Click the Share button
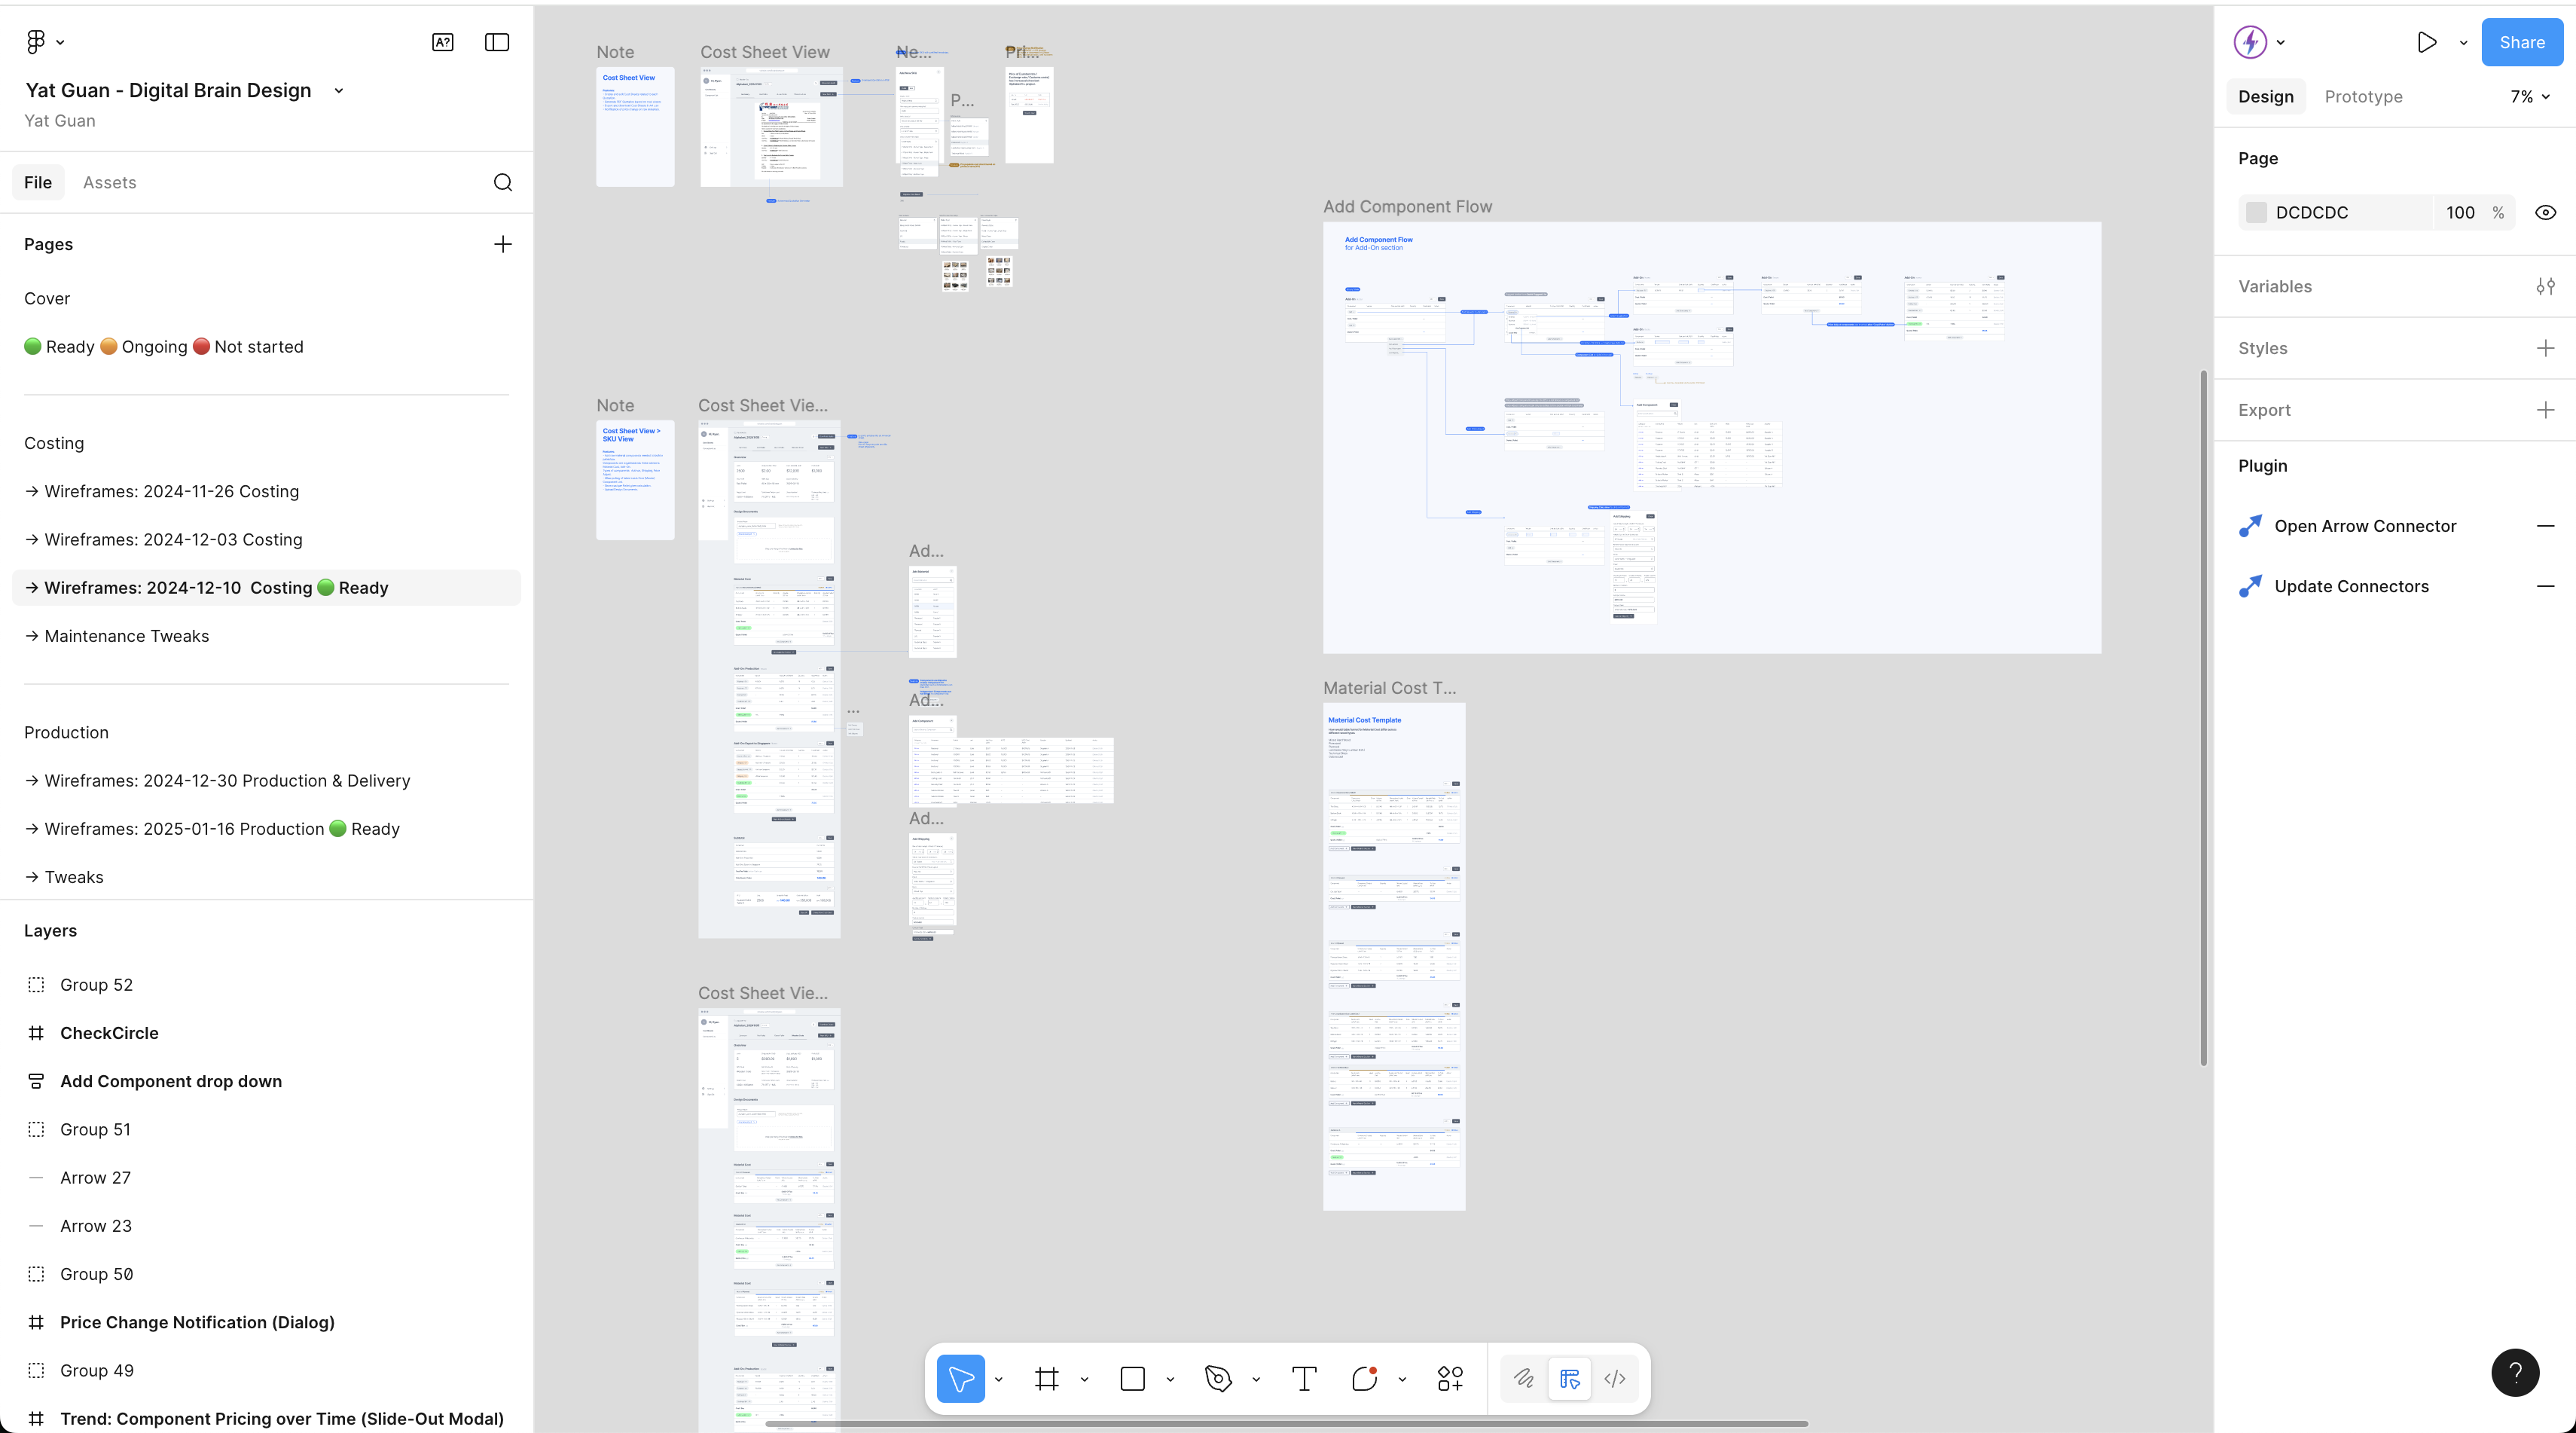Viewport: 2576px width, 1433px height. click(x=2521, y=42)
